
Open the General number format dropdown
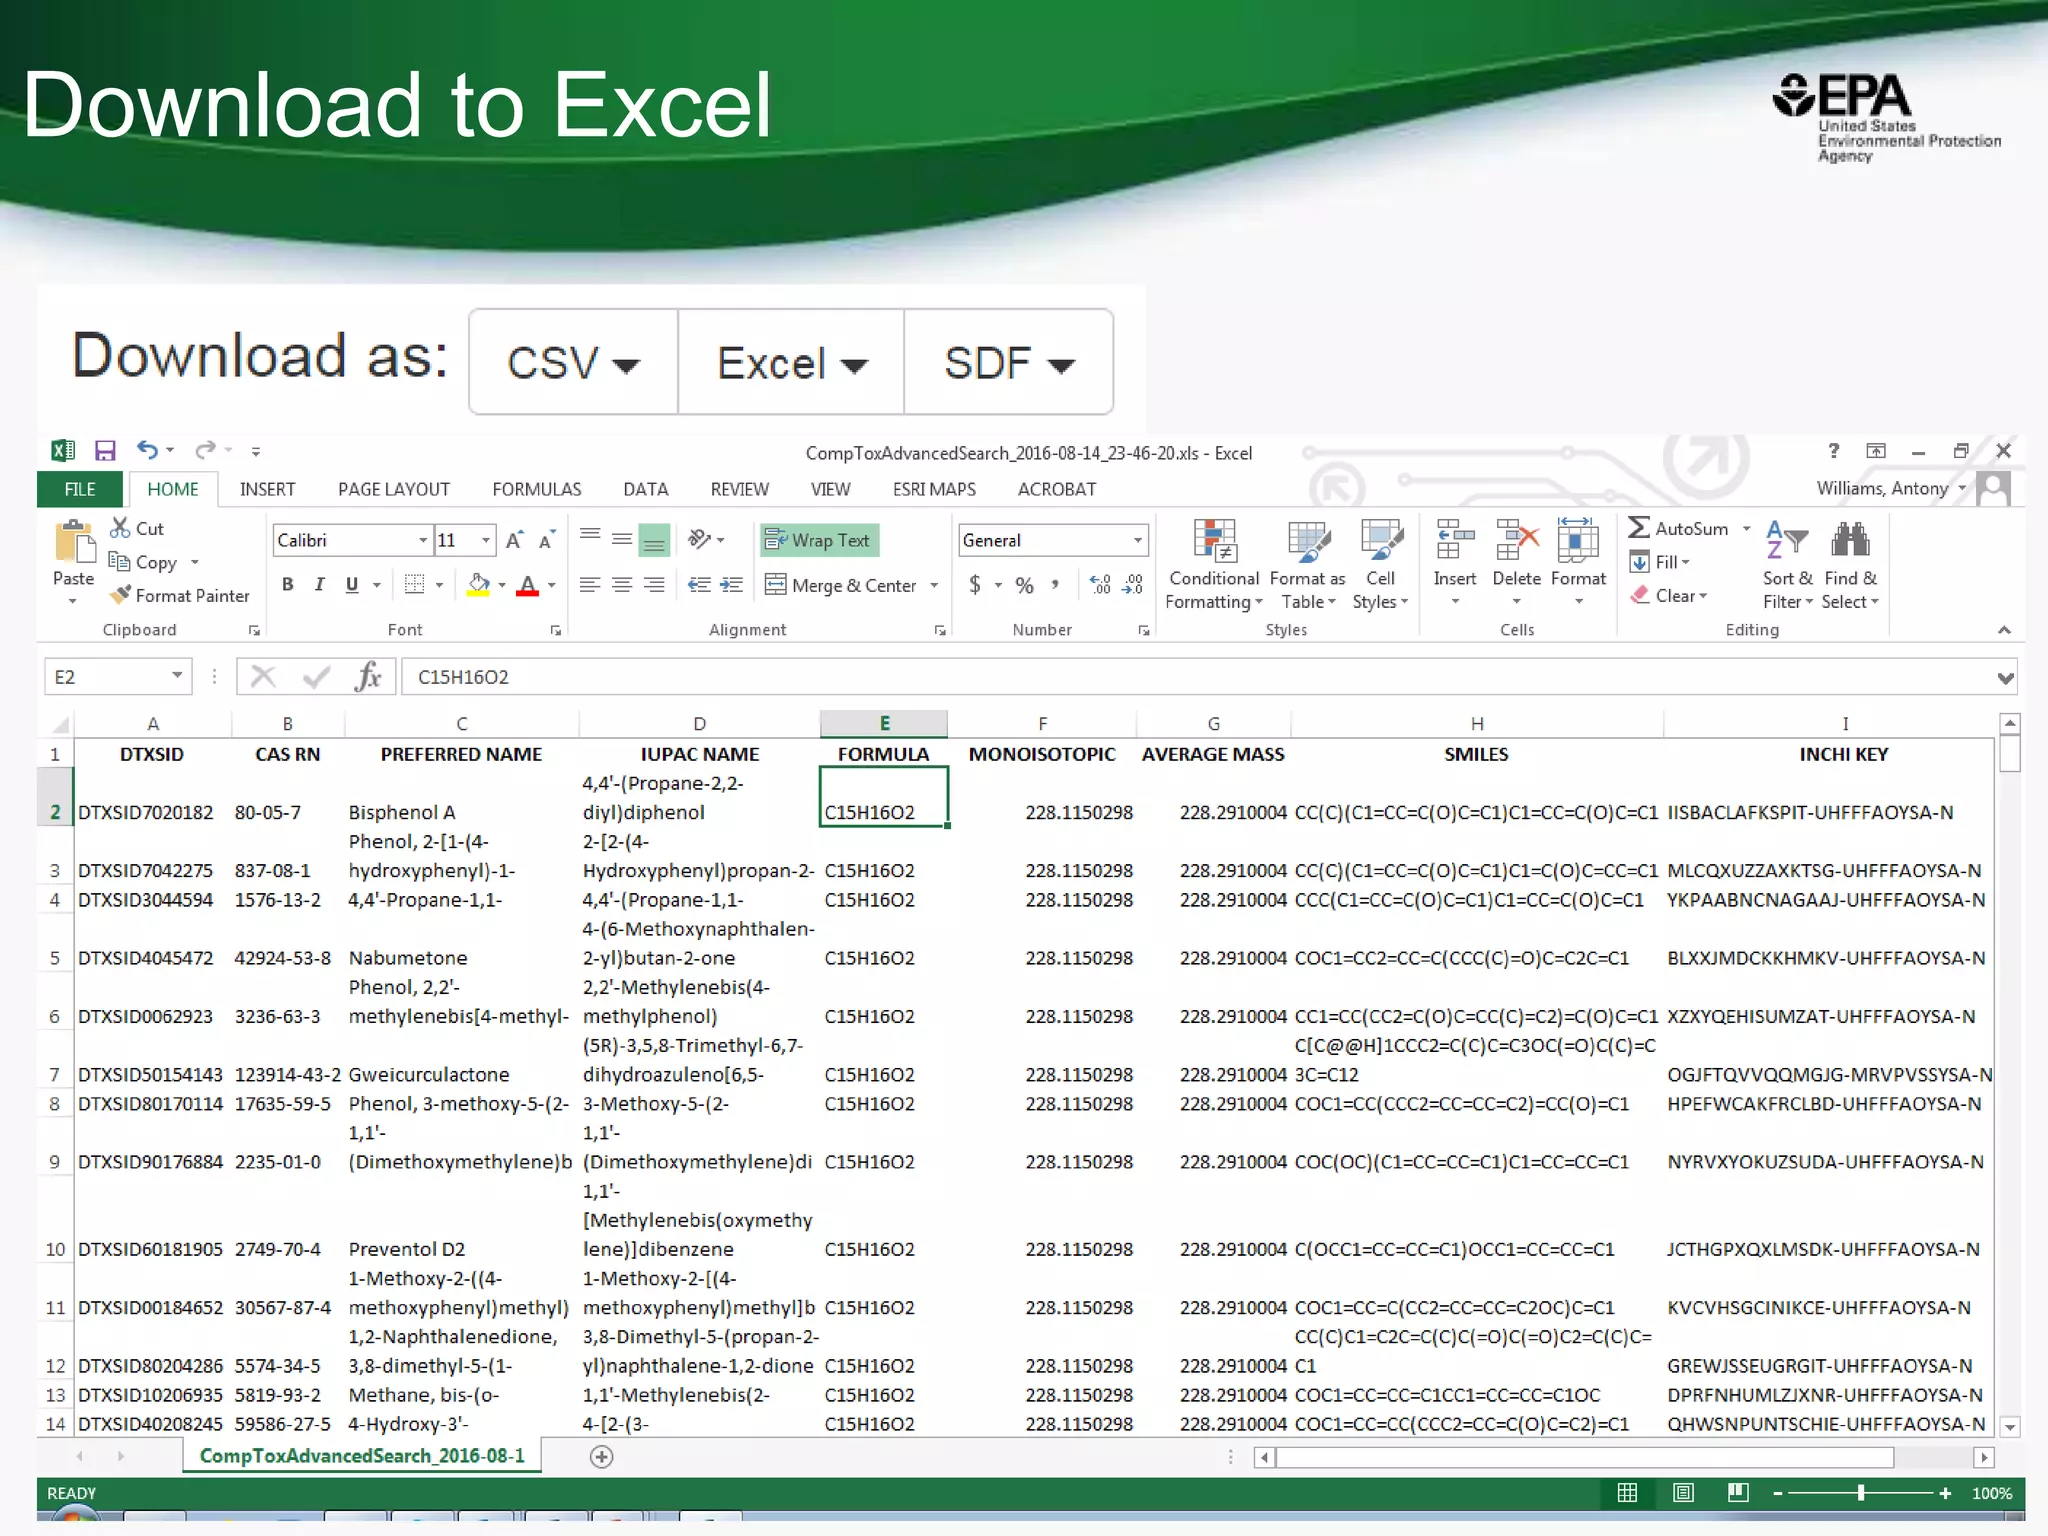[x=1138, y=540]
